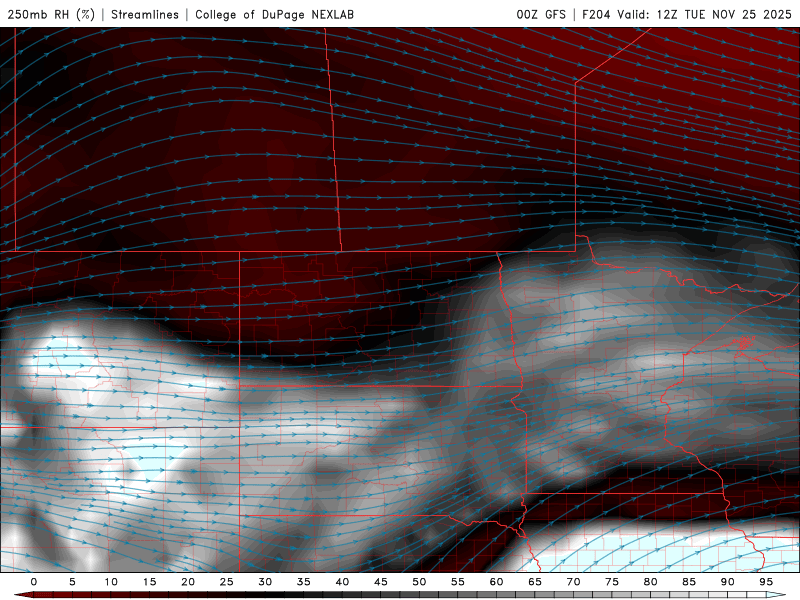Click the "25" humidity scale value
Viewport: 800px width, 600px height.
click(x=227, y=582)
